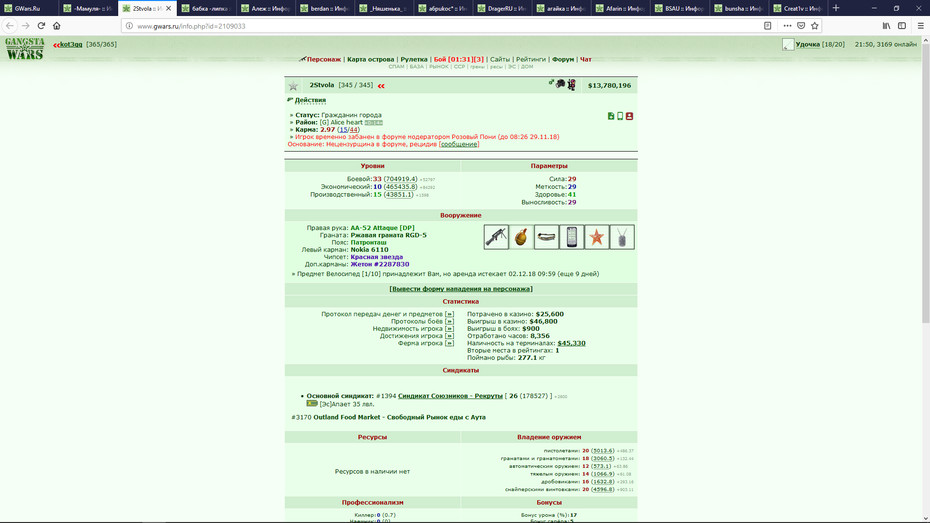This screenshot has height=523, width=930.
Task: Open Outland Food Market syndicate link
Action: pos(399,417)
